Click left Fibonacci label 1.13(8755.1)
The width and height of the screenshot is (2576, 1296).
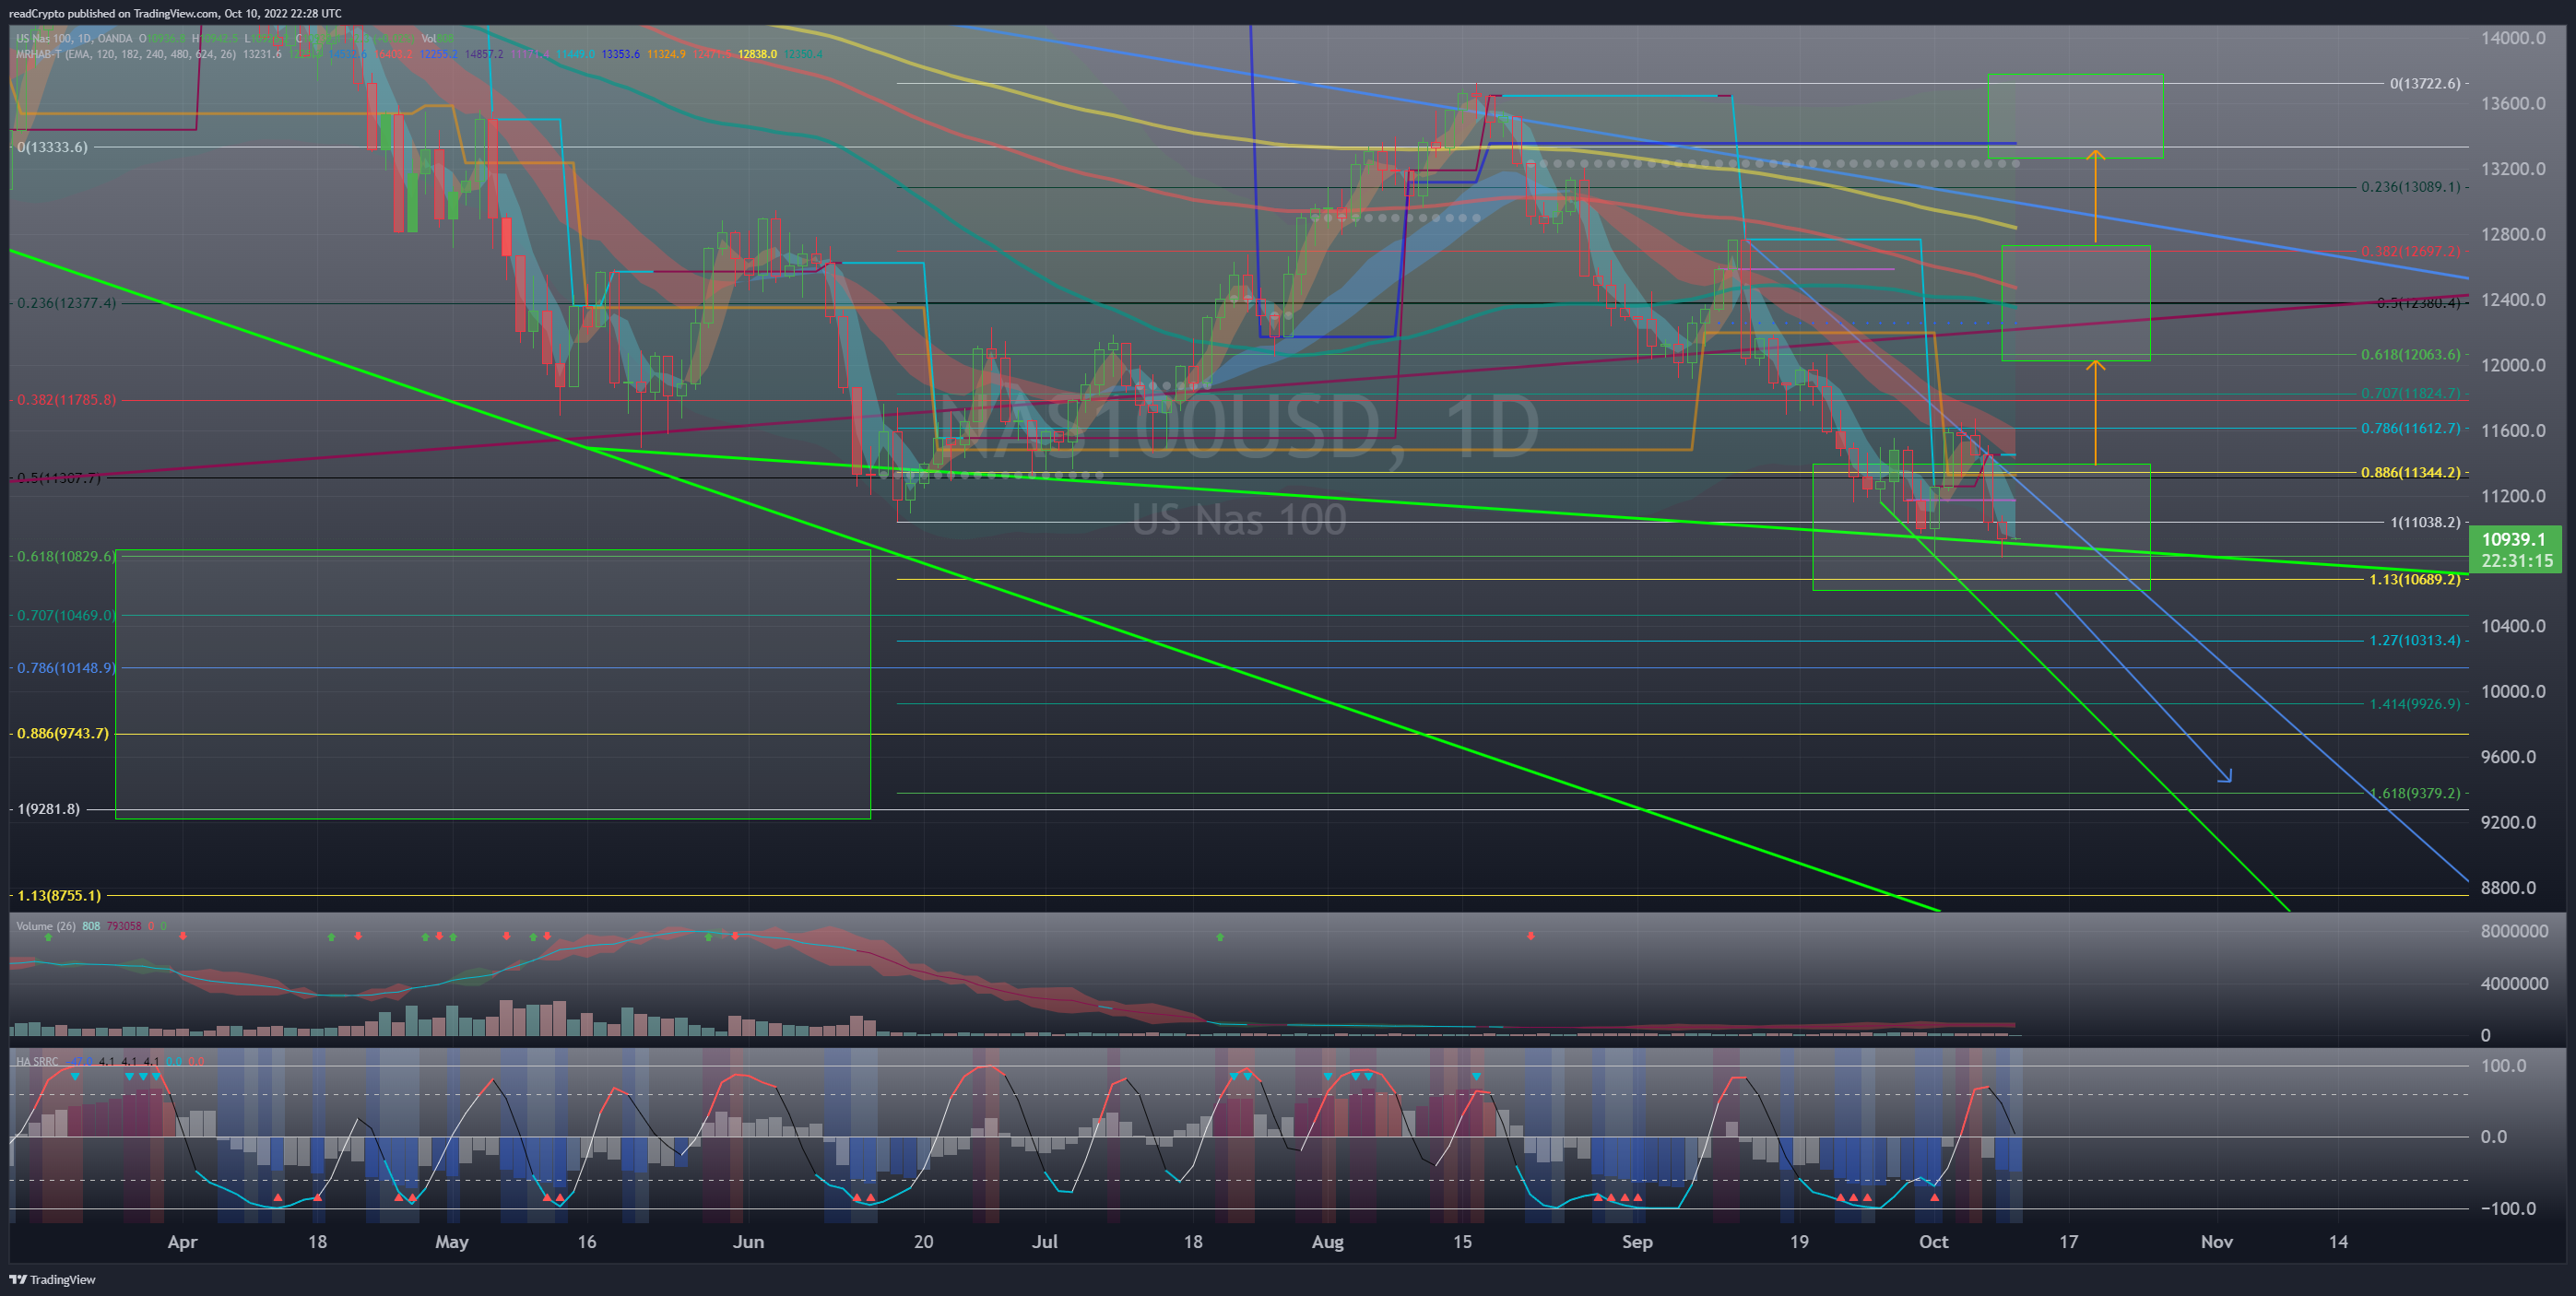click(x=58, y=895)
